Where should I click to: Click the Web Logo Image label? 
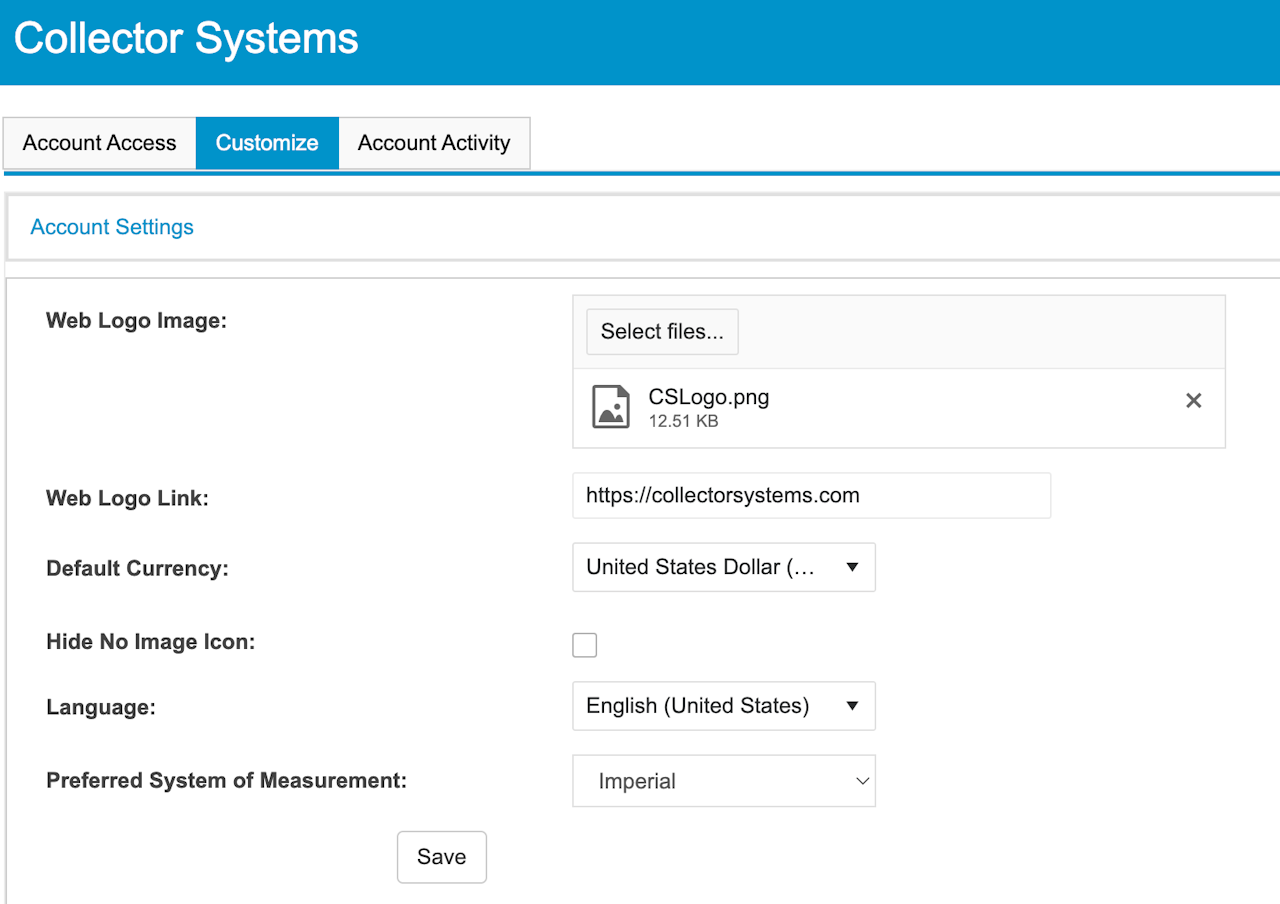coord(137,321)
